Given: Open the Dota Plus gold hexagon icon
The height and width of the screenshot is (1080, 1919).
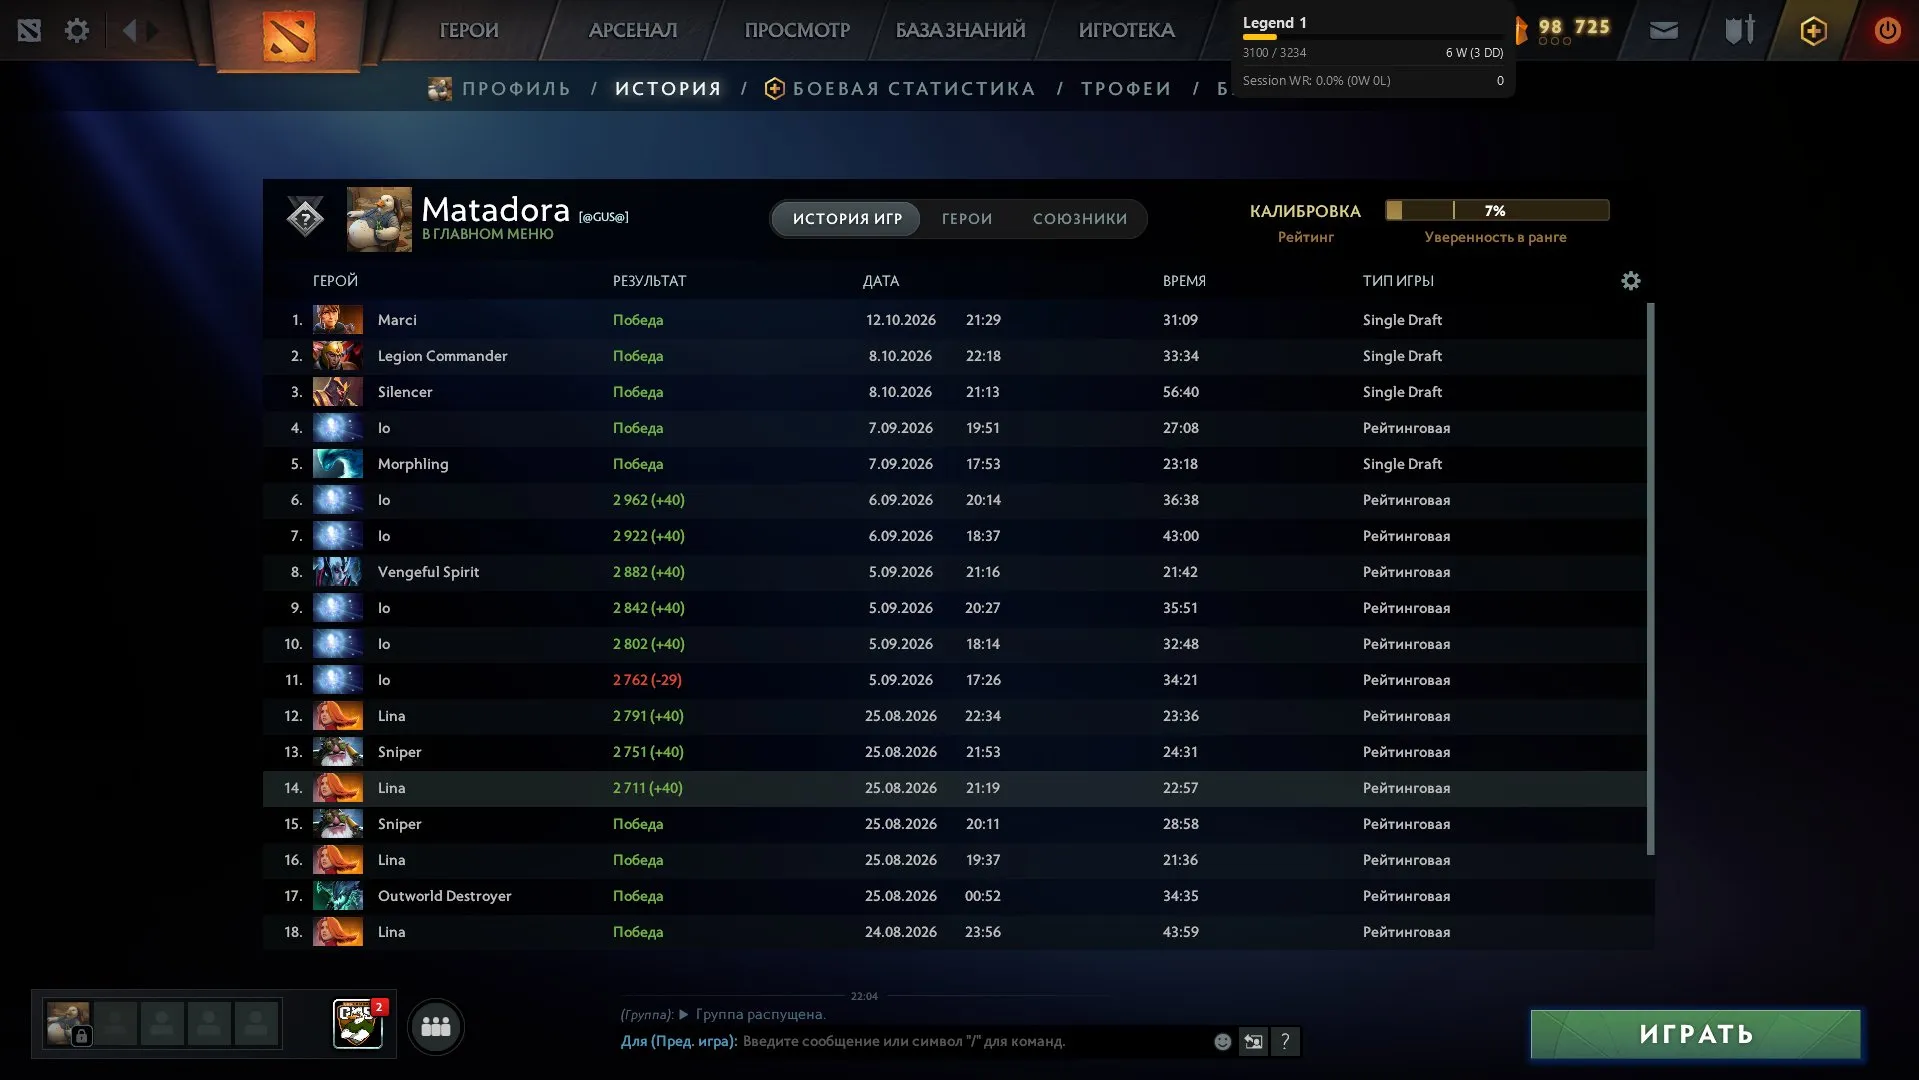Looking at the screenshot, I should coord(1813,31).
